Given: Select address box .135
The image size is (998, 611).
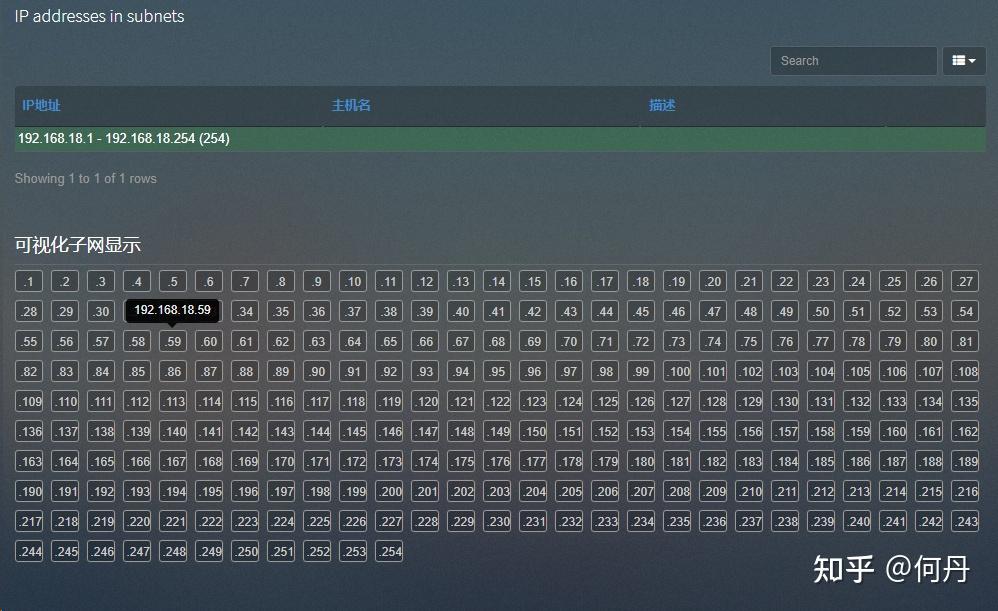Looking at the screenshot, I should tap(965, 401).
